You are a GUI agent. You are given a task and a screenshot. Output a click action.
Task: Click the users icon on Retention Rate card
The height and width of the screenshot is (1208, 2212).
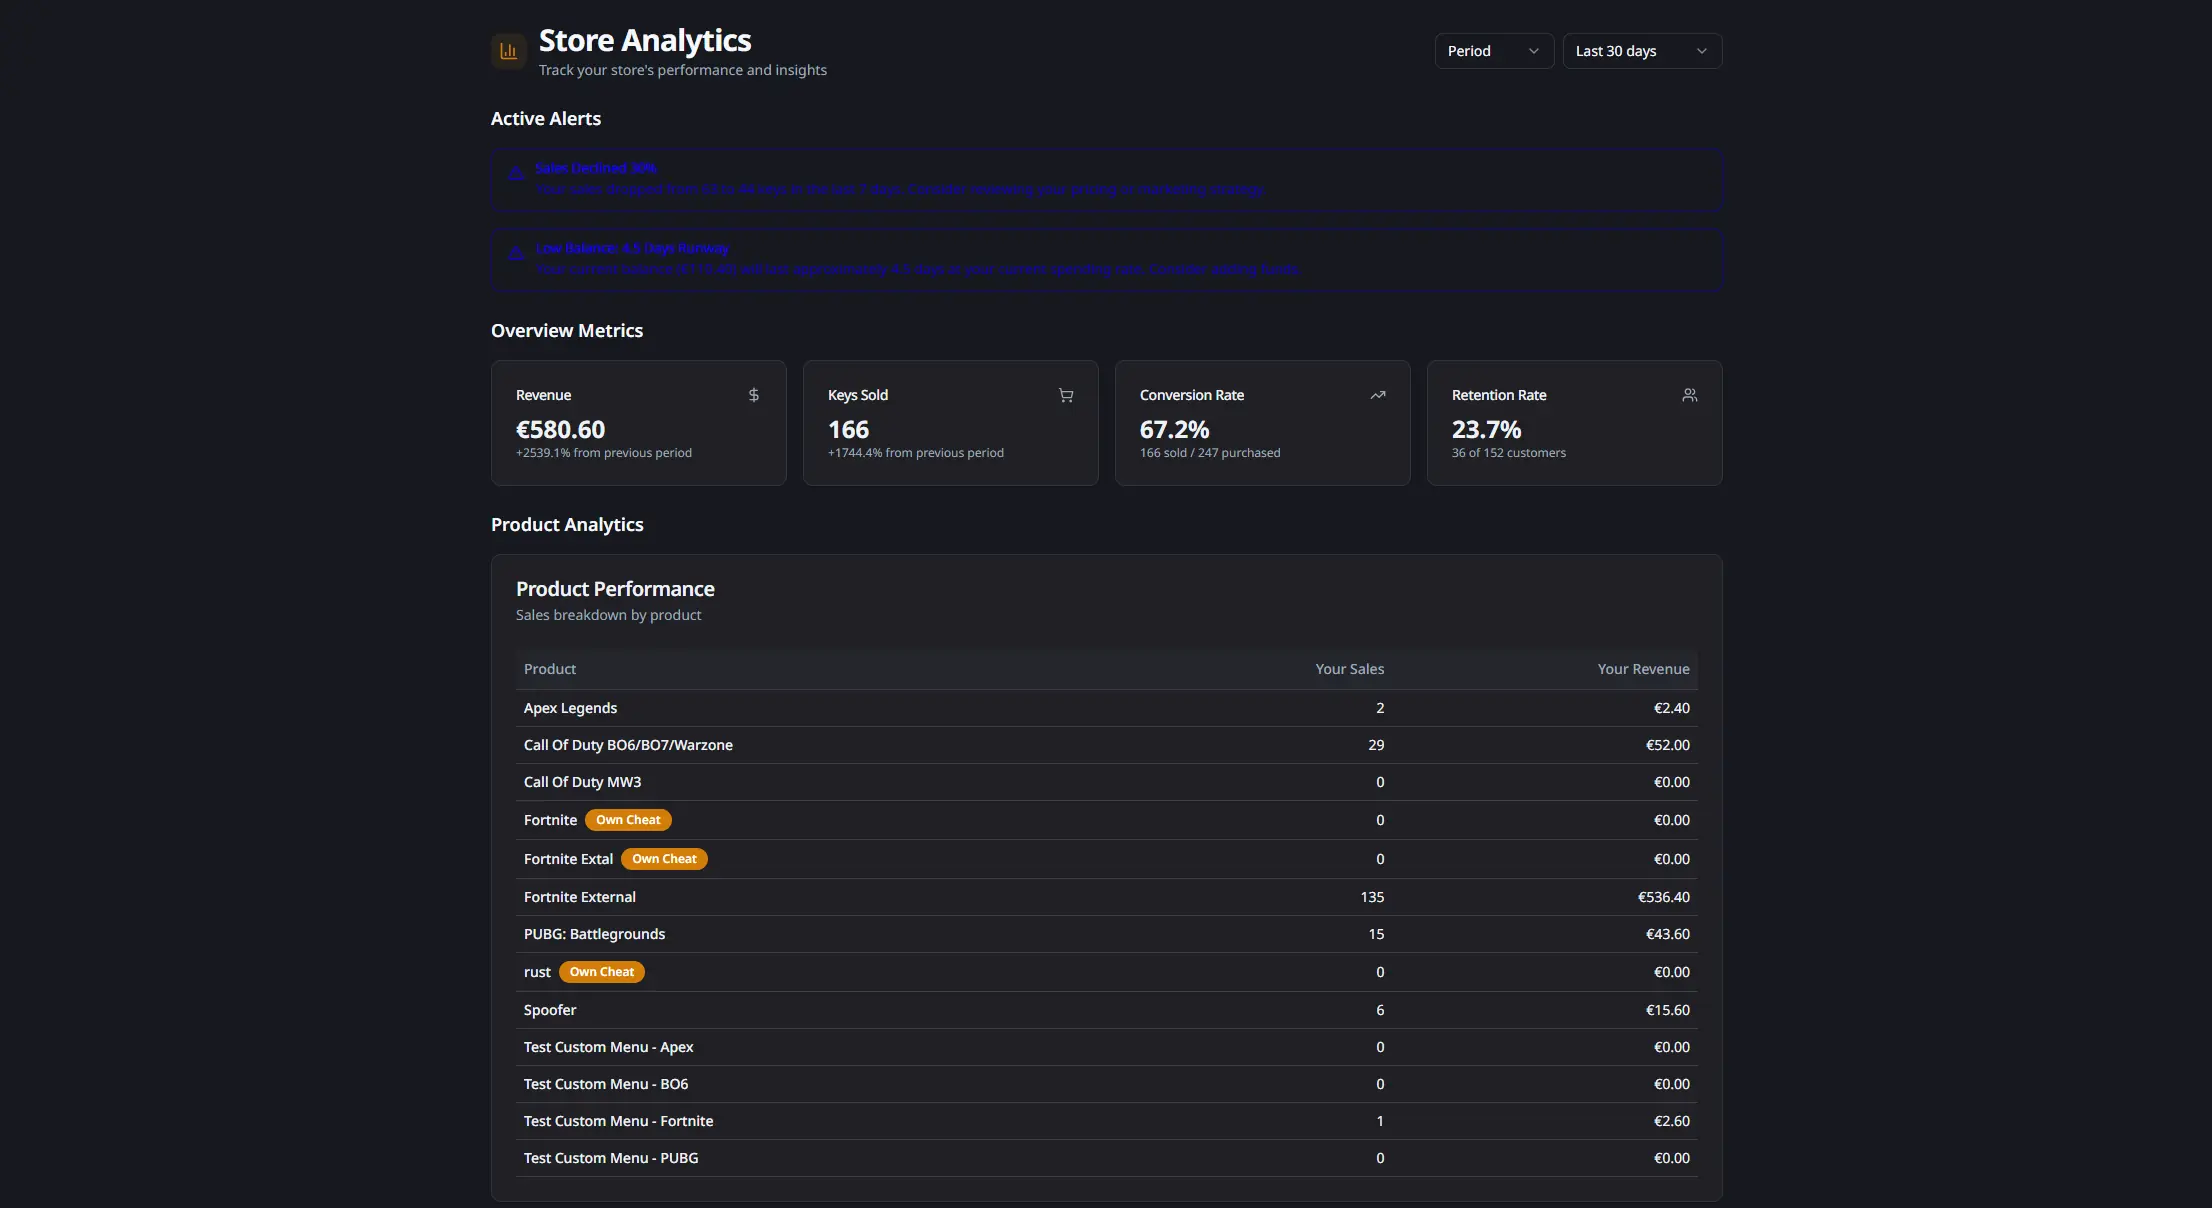click(1690, 395)
